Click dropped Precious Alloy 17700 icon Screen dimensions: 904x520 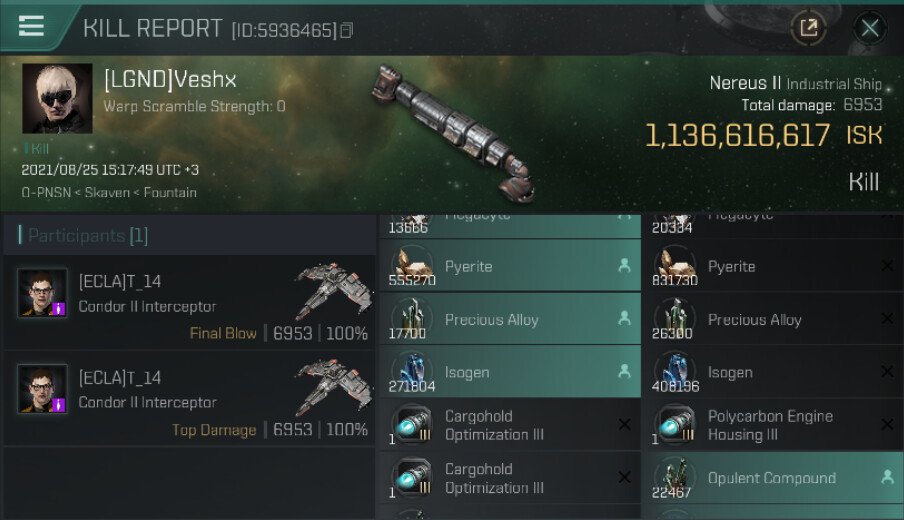coord(412,319)
